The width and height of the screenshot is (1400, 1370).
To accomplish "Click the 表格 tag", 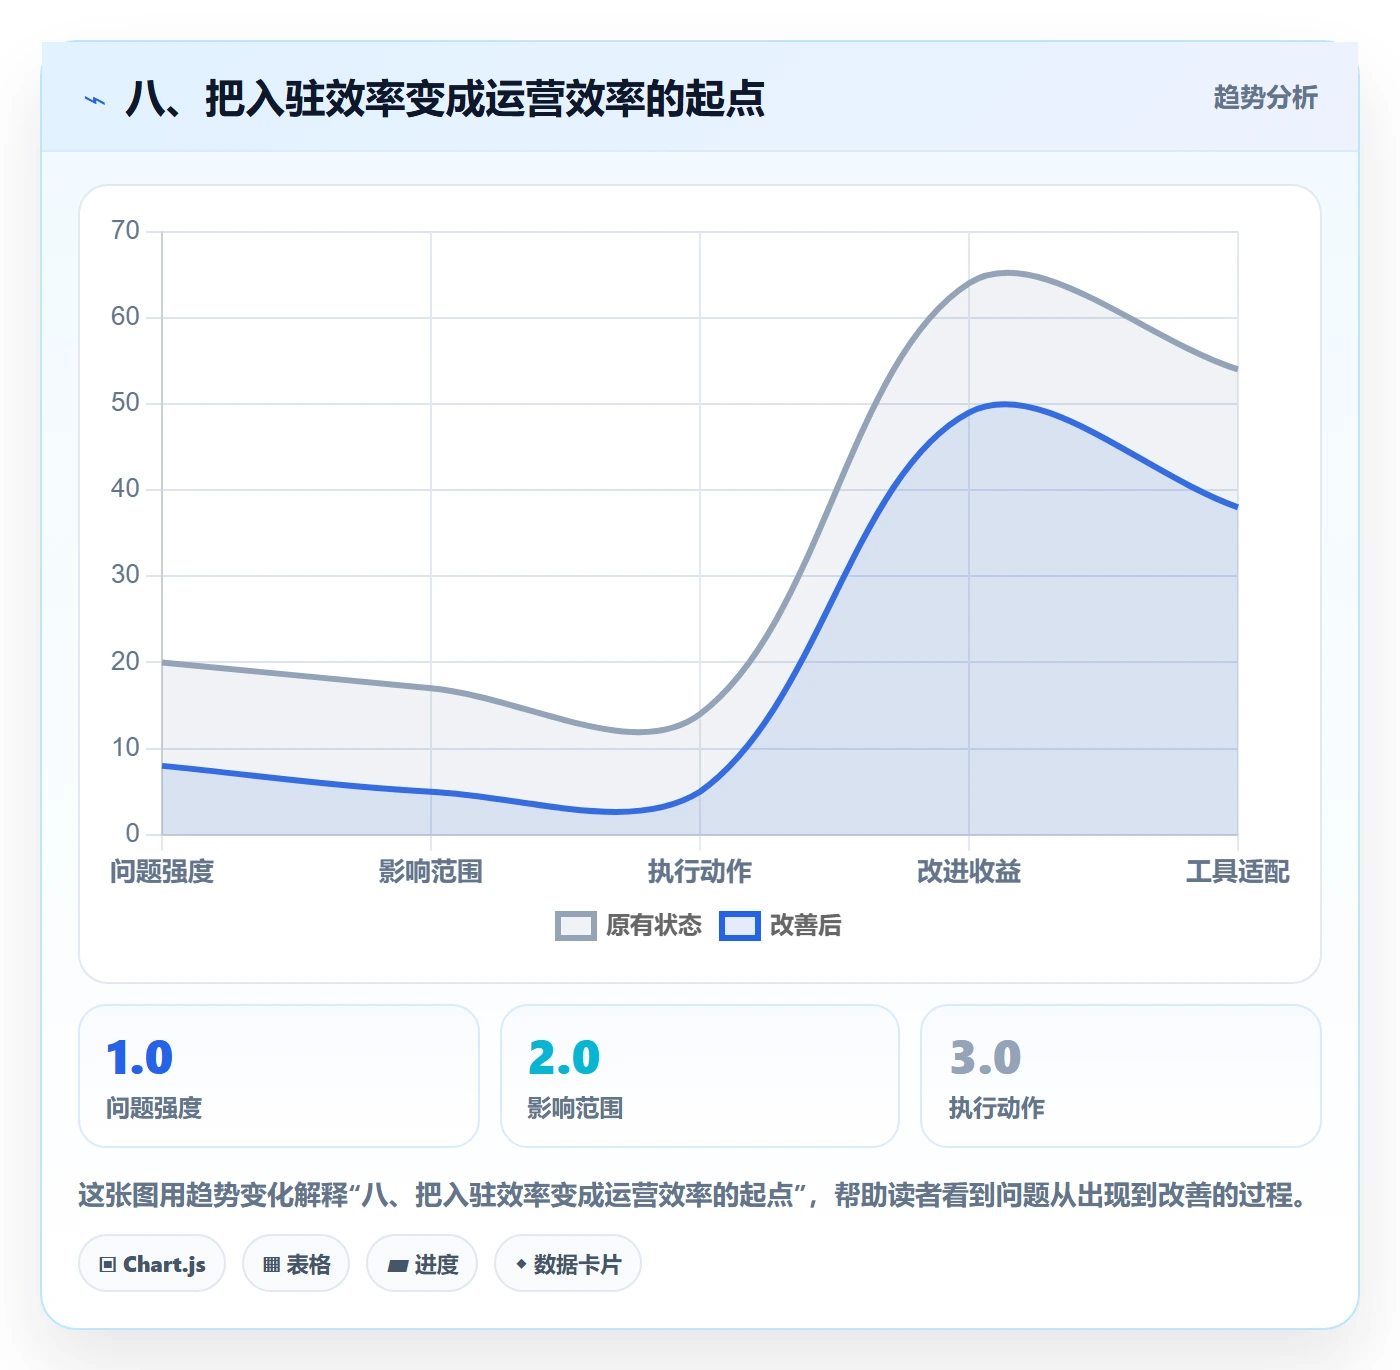I will tap(296, 1264).
